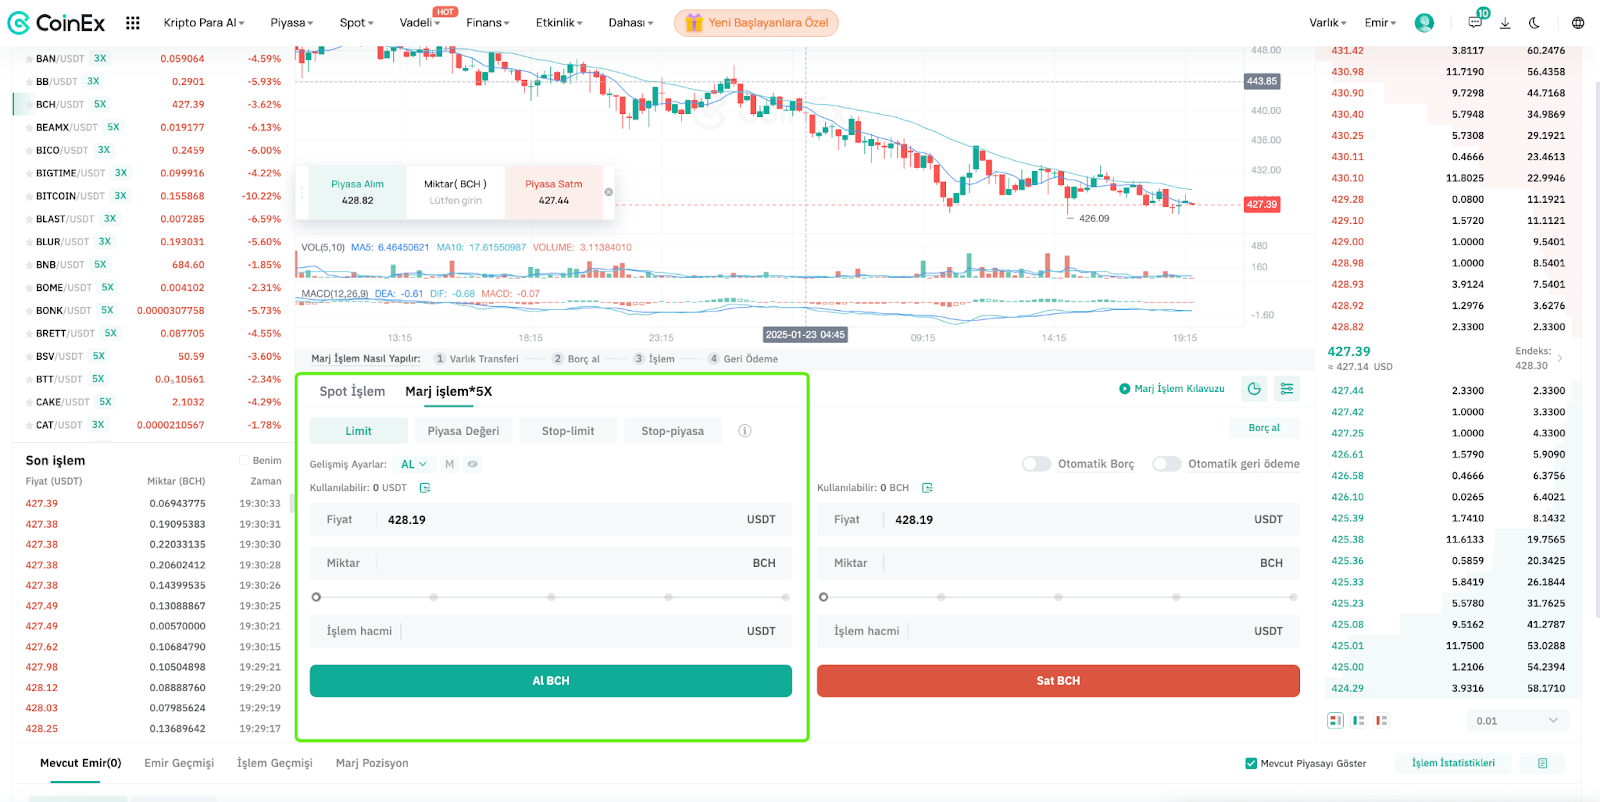This screenshot has height=802, width=1600.
Task: Click the buy amount slider handle
Action: [316, 597]
